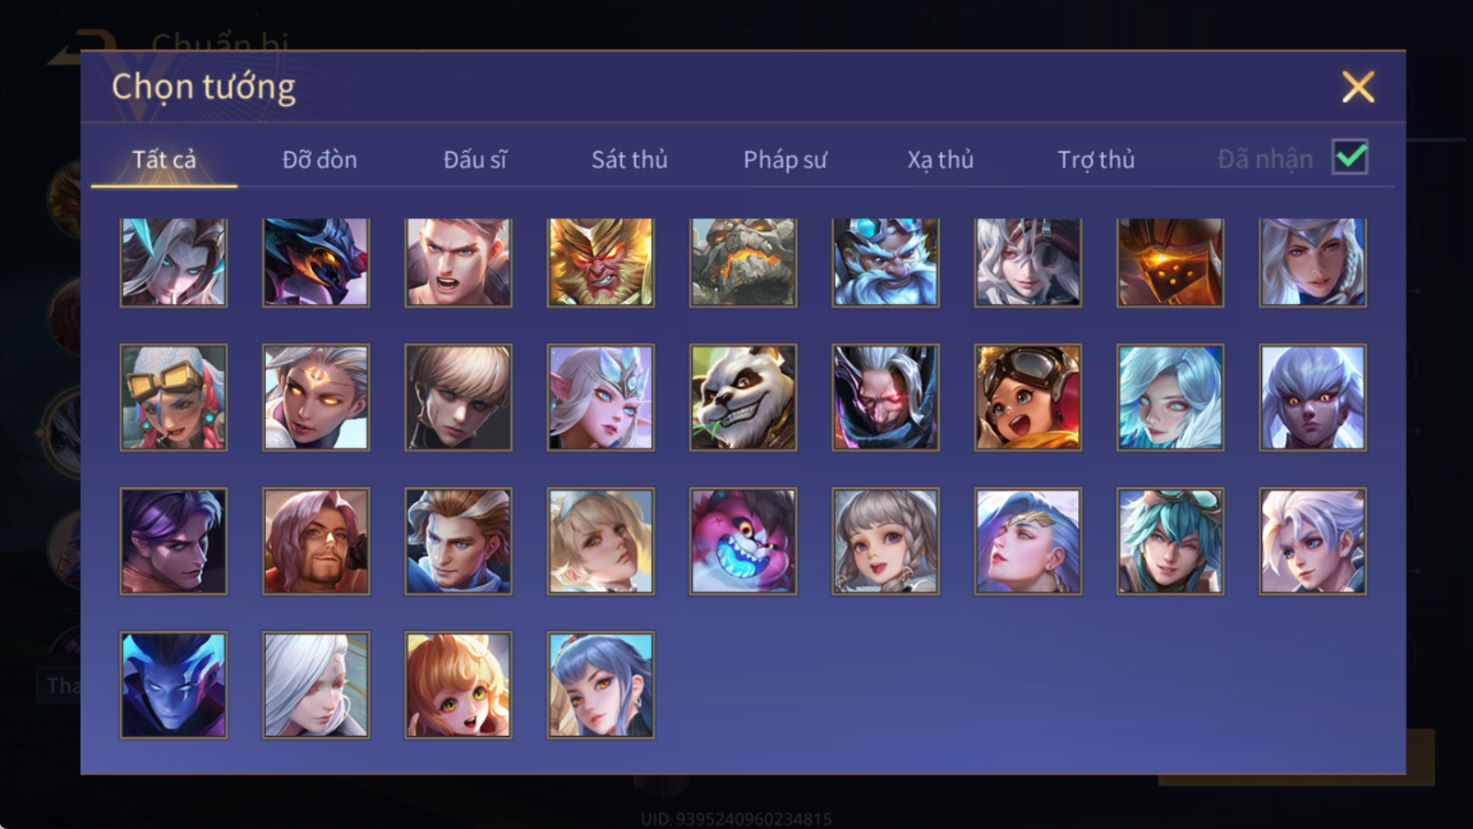Image resolution: width=1473 pixels, height=829 pixels.
Task: Switch to the Xạ thủ tab
Action: coord(940,159)
